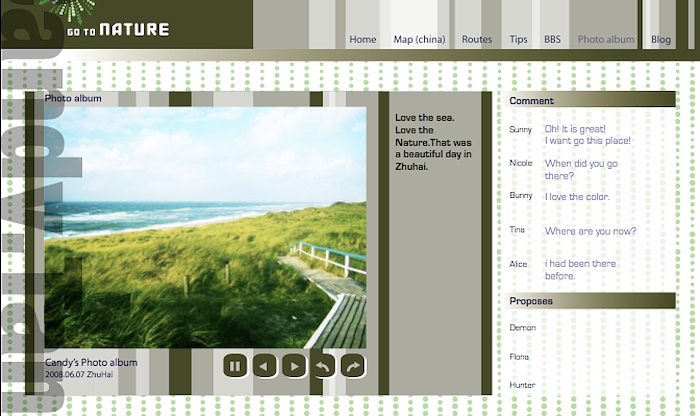Open comment 'I love the color.'
This screenshot has height=416, width=700.
pos(577,197)
